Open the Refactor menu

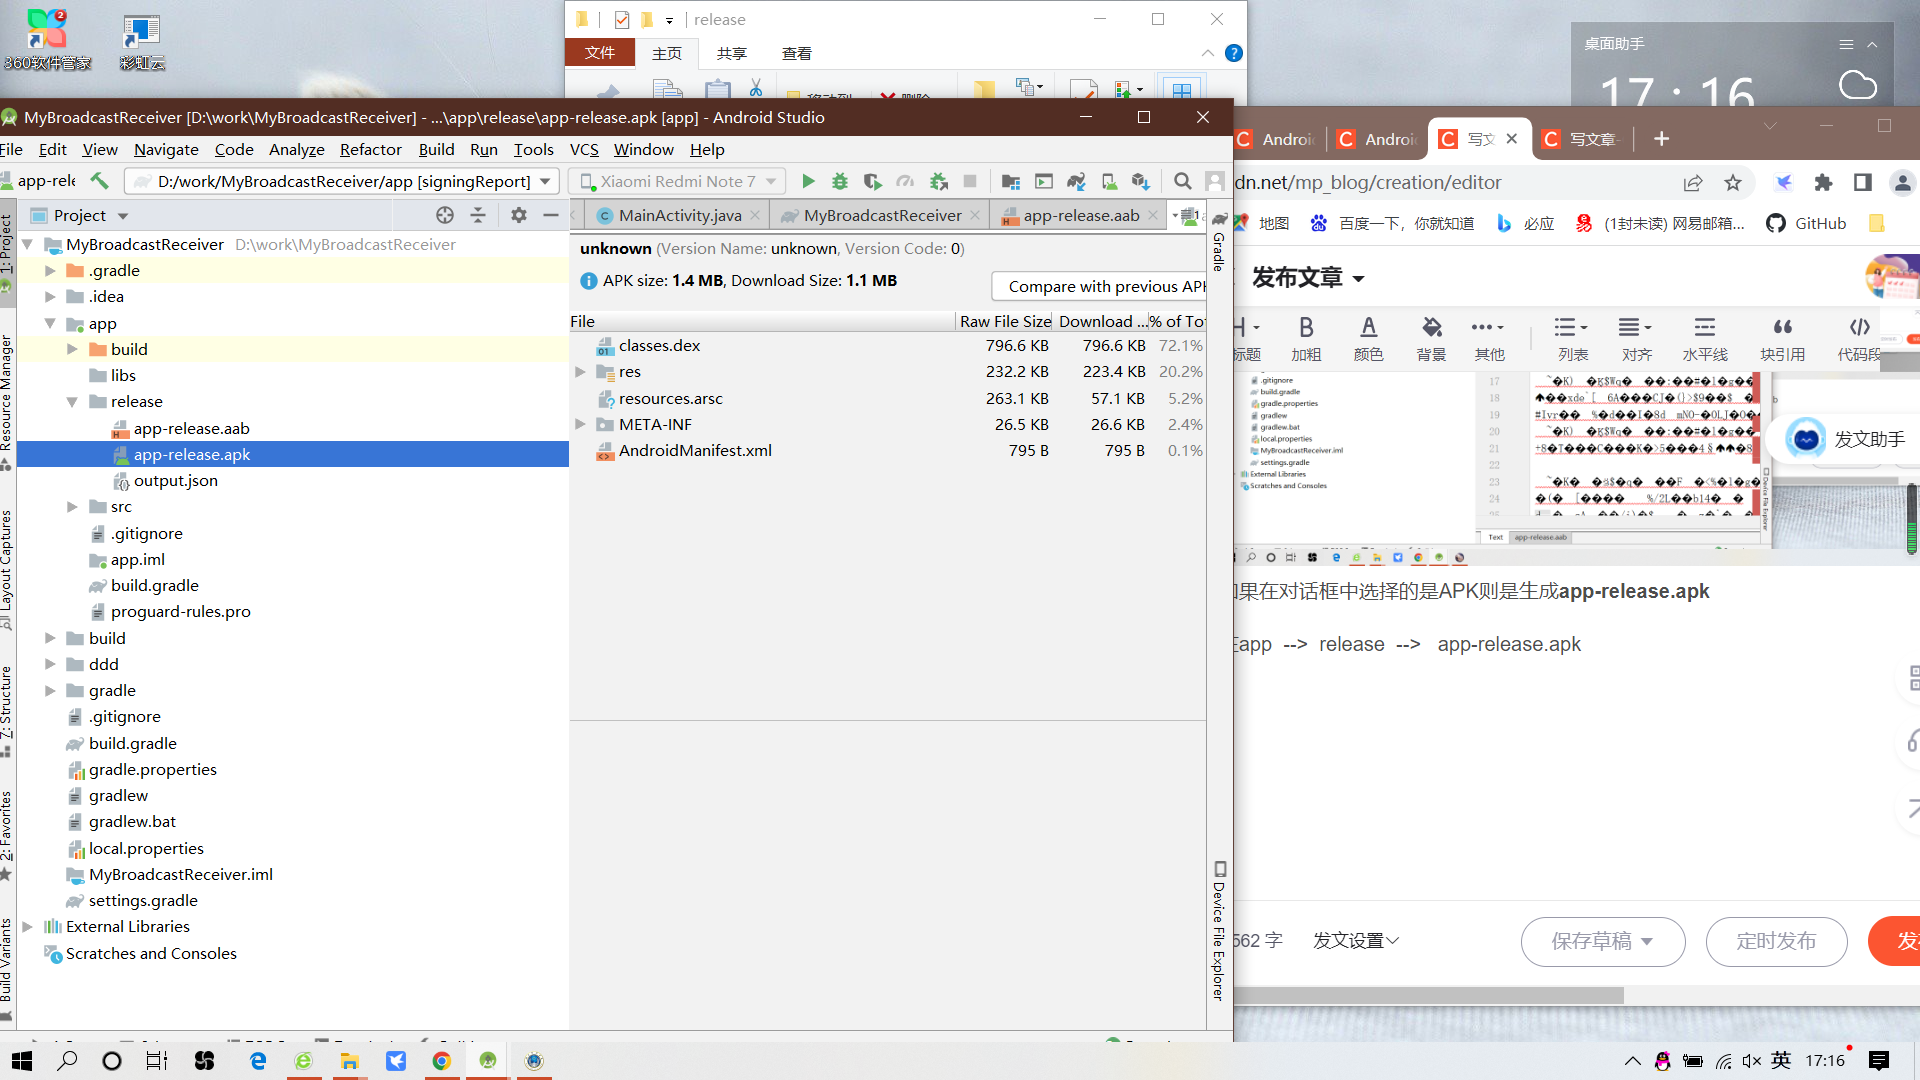pyautogui.click(x=370, y=149)
